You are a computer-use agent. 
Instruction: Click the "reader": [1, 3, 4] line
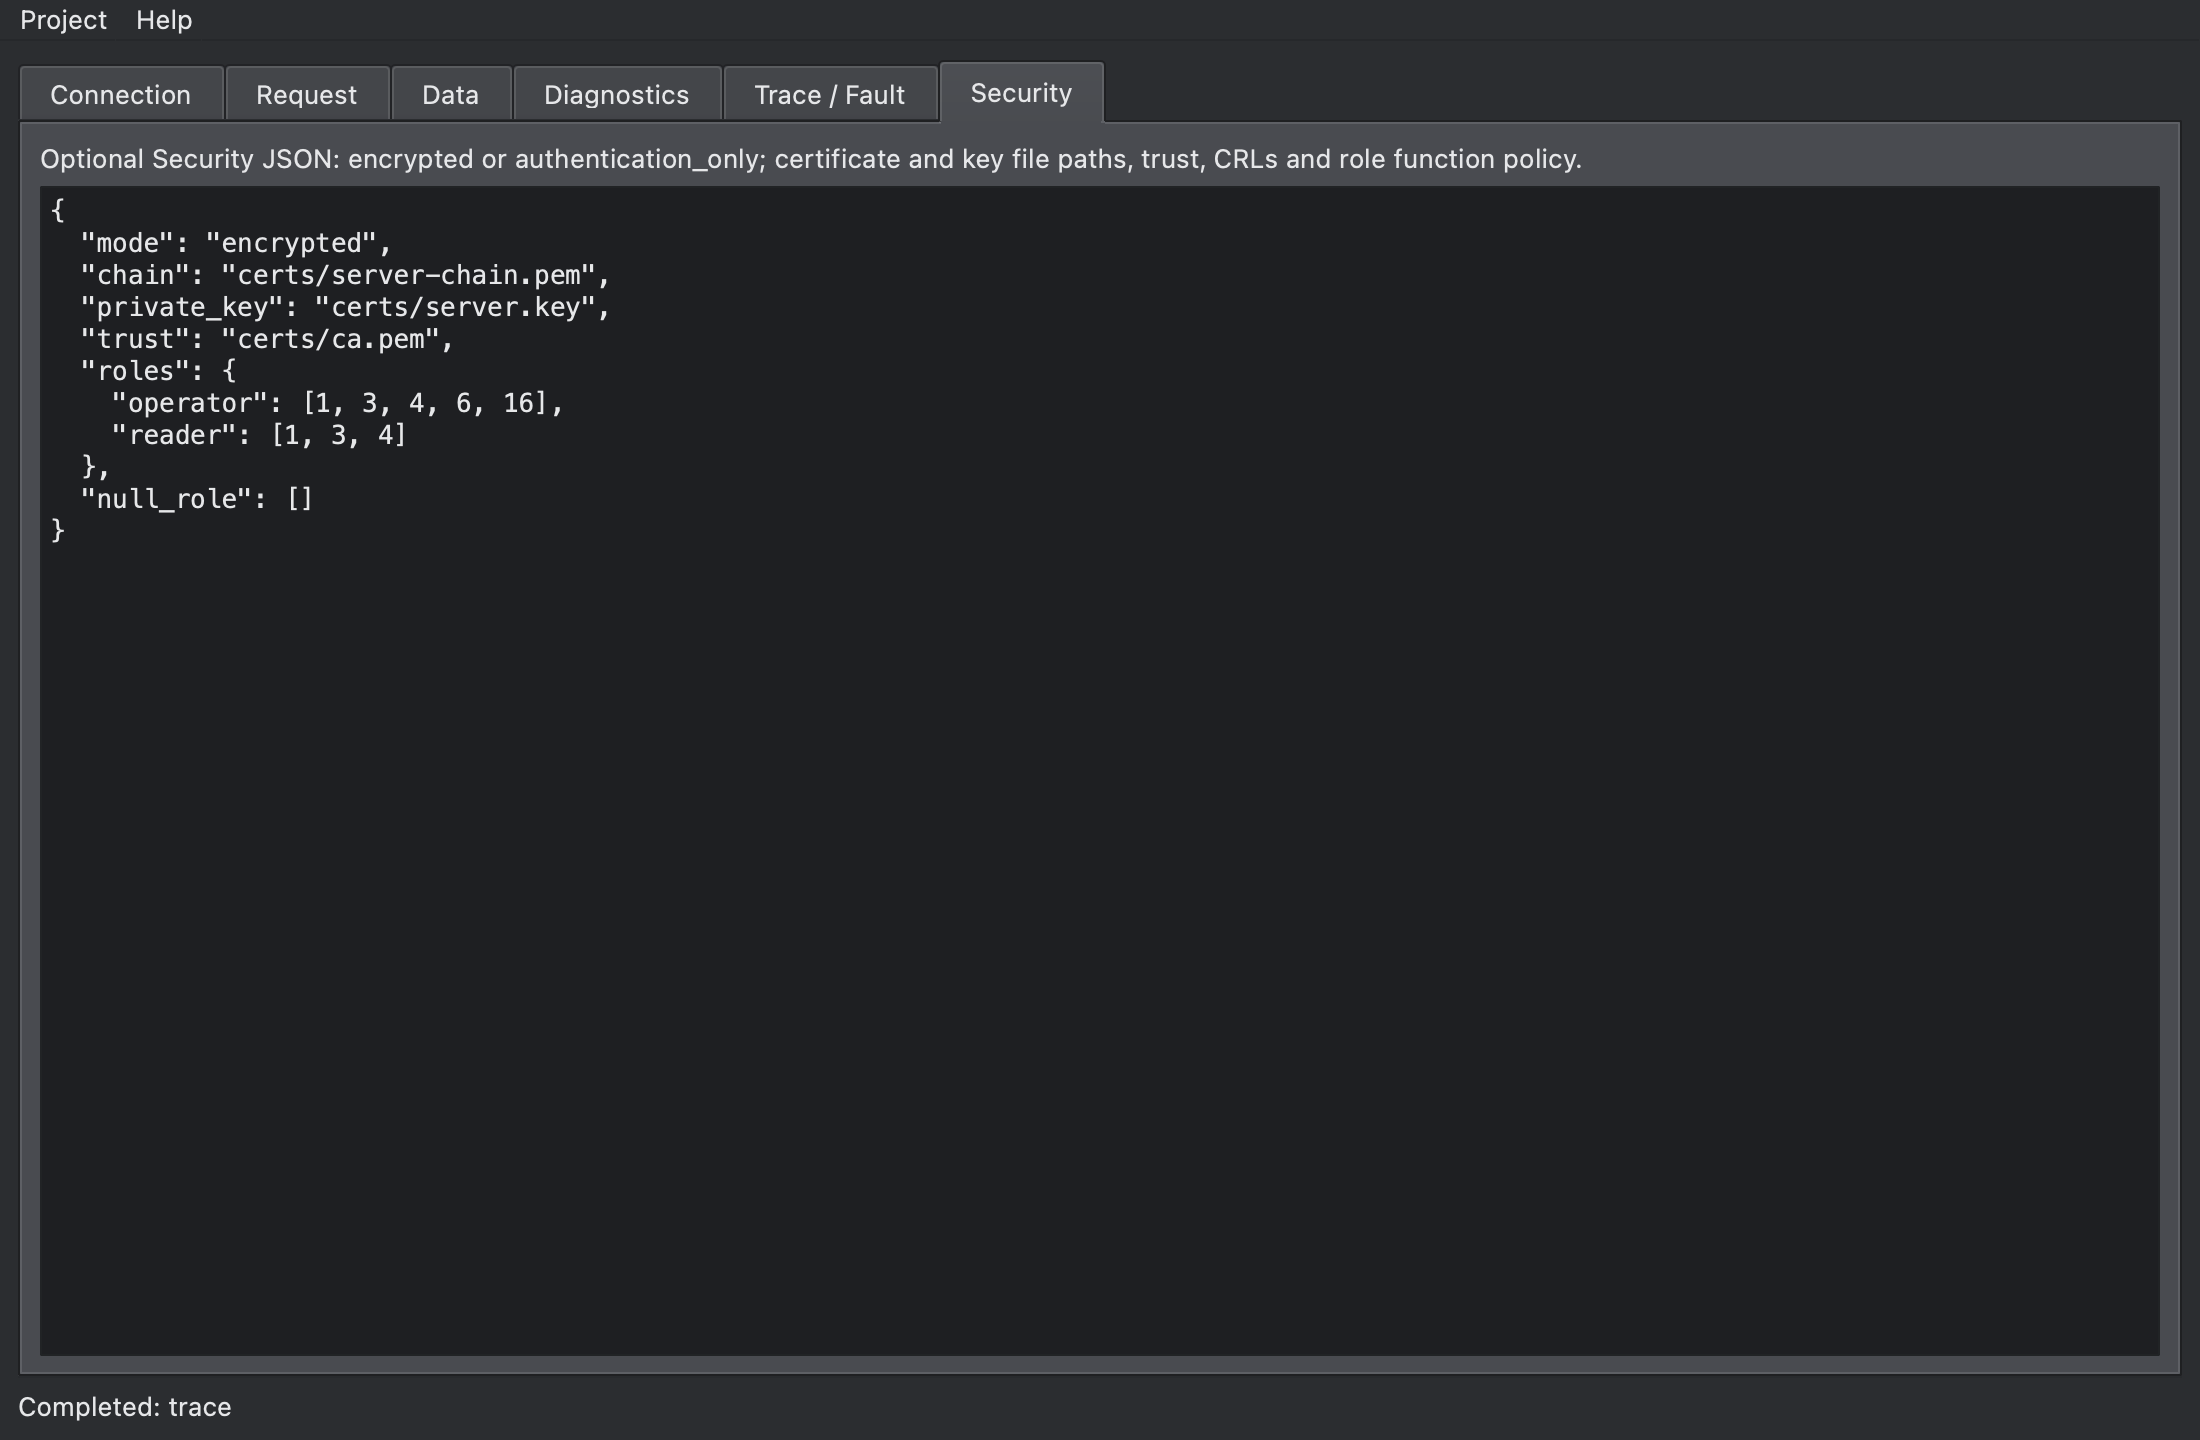click(x=259, y=435)
